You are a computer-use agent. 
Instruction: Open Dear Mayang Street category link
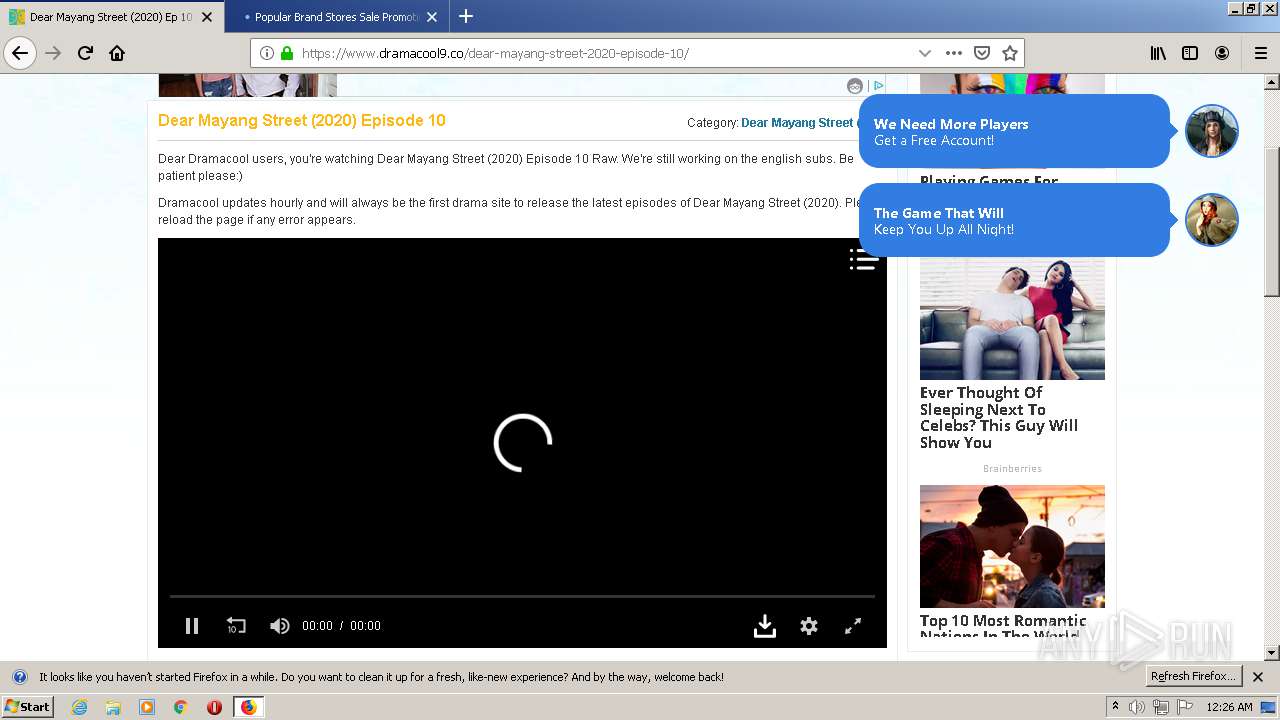click(797, 123)
